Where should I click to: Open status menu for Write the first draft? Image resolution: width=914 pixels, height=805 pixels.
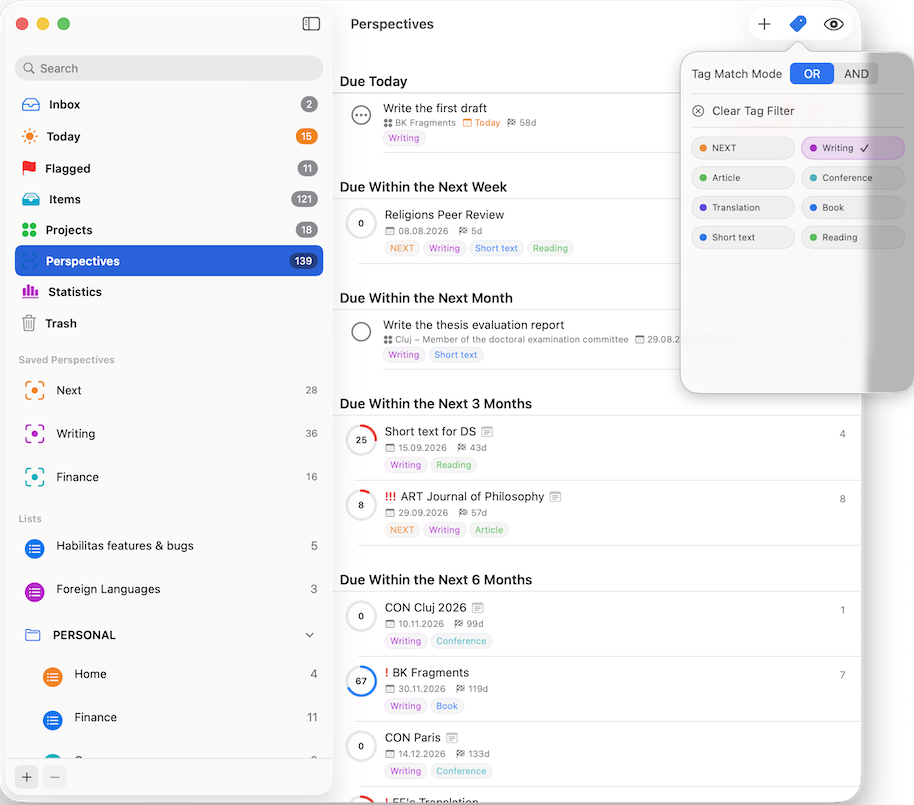tap(361, 115)
